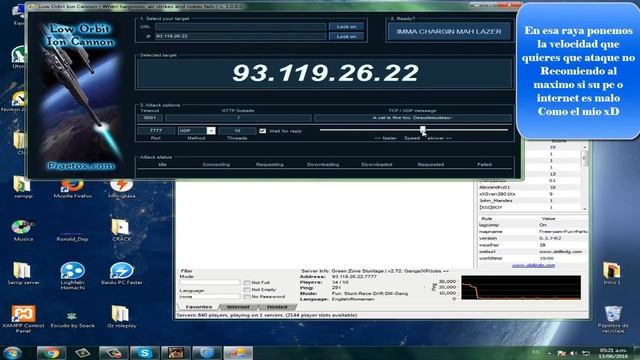Toggle the Wait for reply checkbox

[x=262, y=131]
